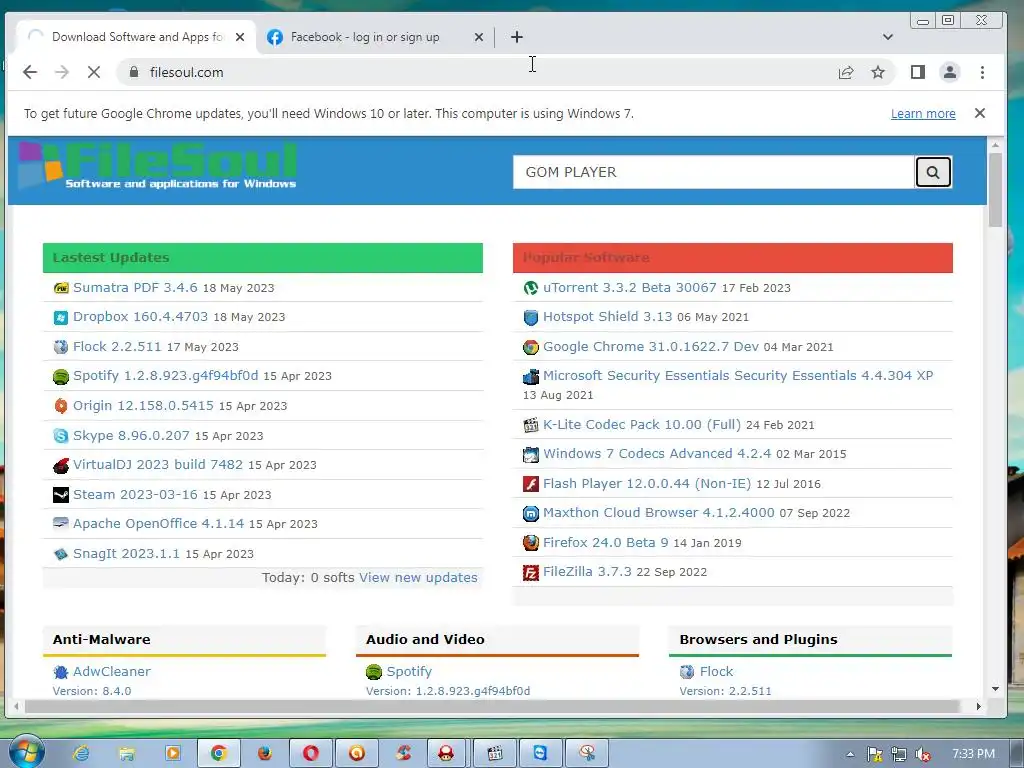The height and width of the screenshot is (768, 1024).
Task: Click the horizontal scrollbar right arrow
Action: [978, 707]
